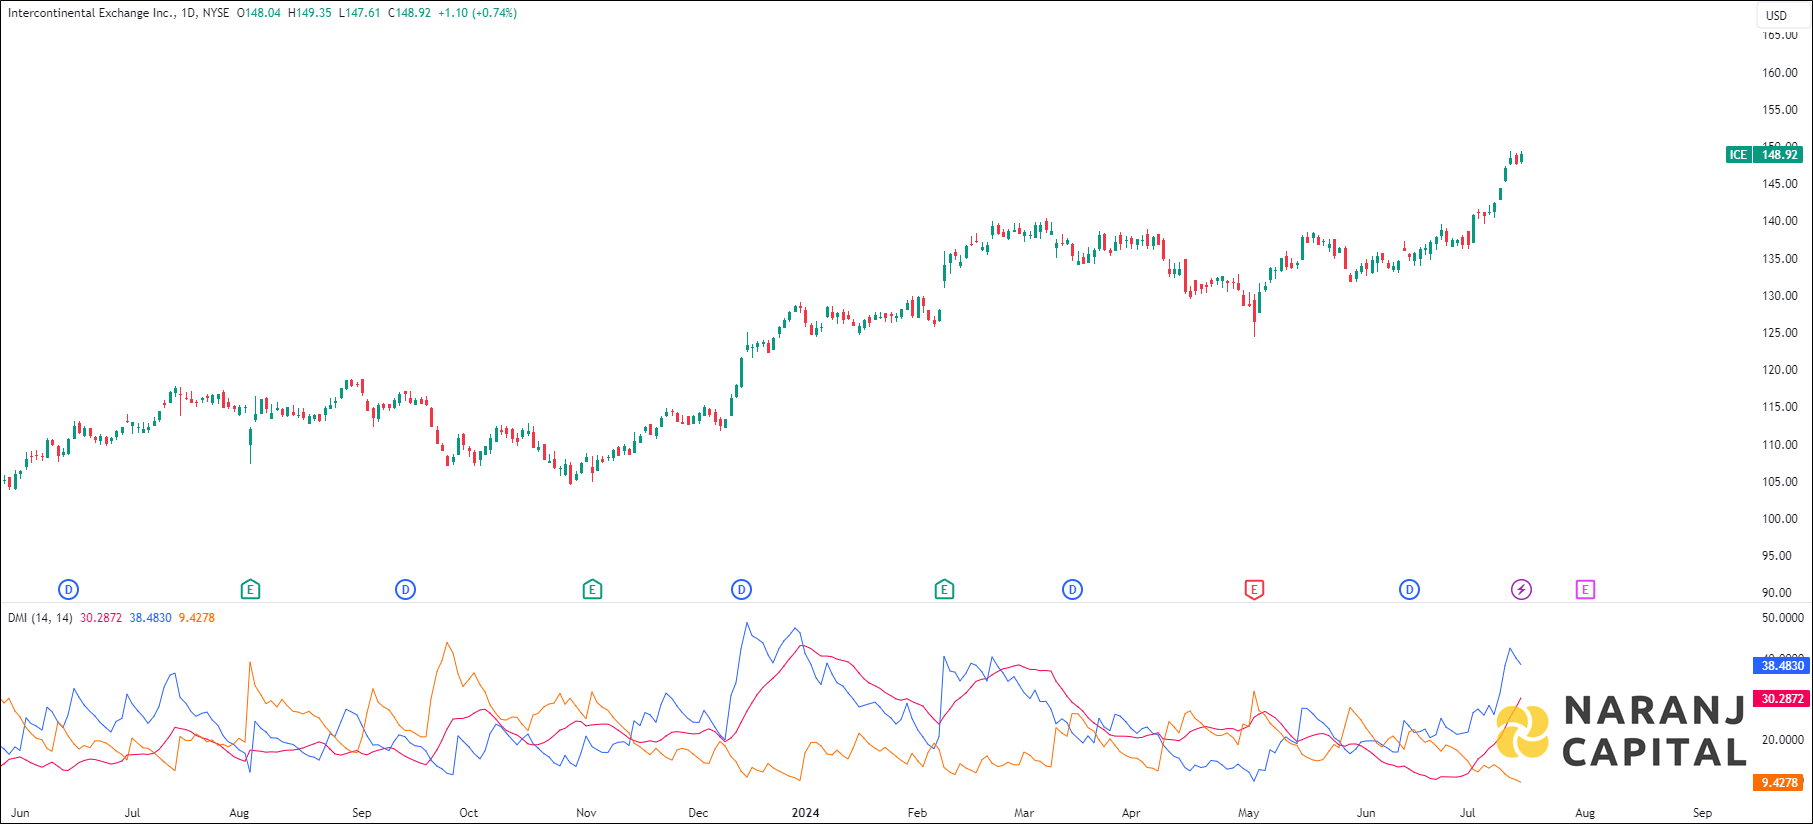Open the USD currency selector
The height and width of the screenshot is (824, 1813).
[x=1776, y=15]
